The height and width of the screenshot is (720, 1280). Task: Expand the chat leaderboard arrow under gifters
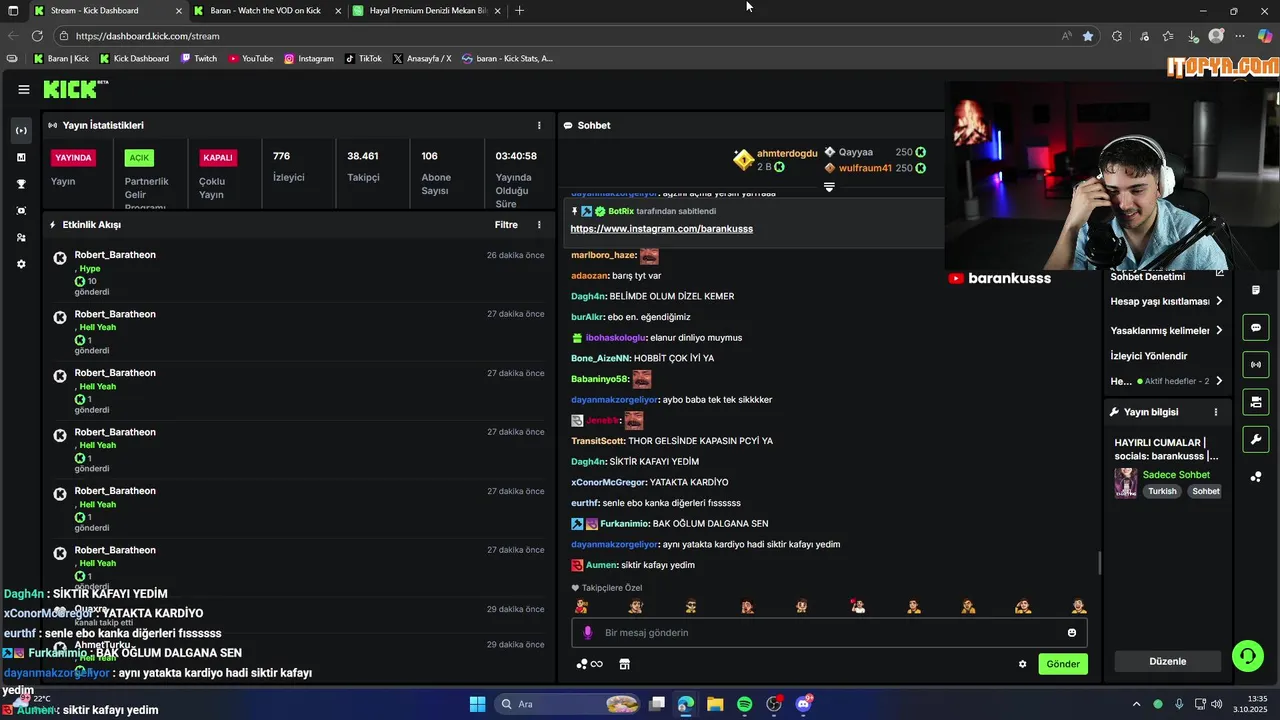829,187
